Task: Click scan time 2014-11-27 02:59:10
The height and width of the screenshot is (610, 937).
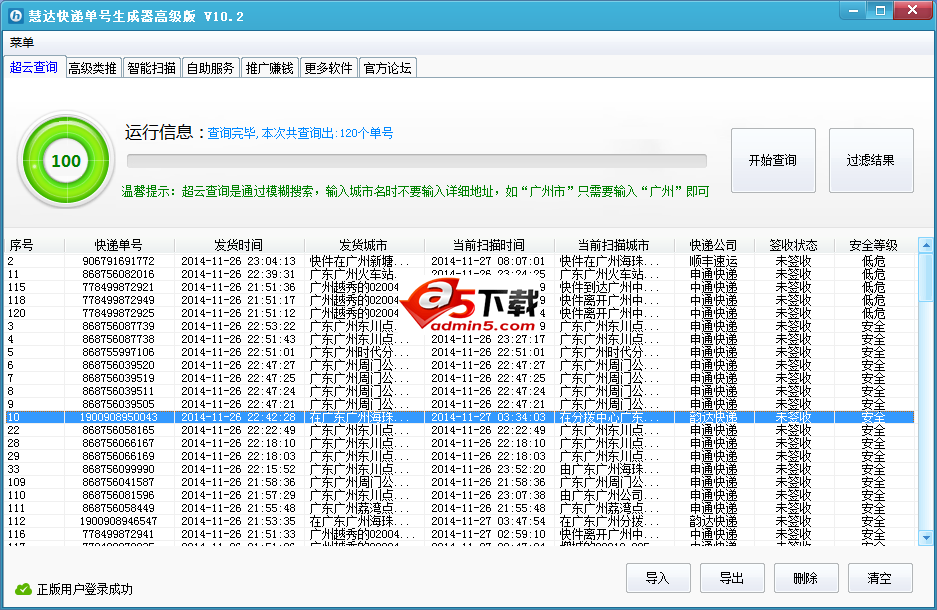Action: coord(488,534)
